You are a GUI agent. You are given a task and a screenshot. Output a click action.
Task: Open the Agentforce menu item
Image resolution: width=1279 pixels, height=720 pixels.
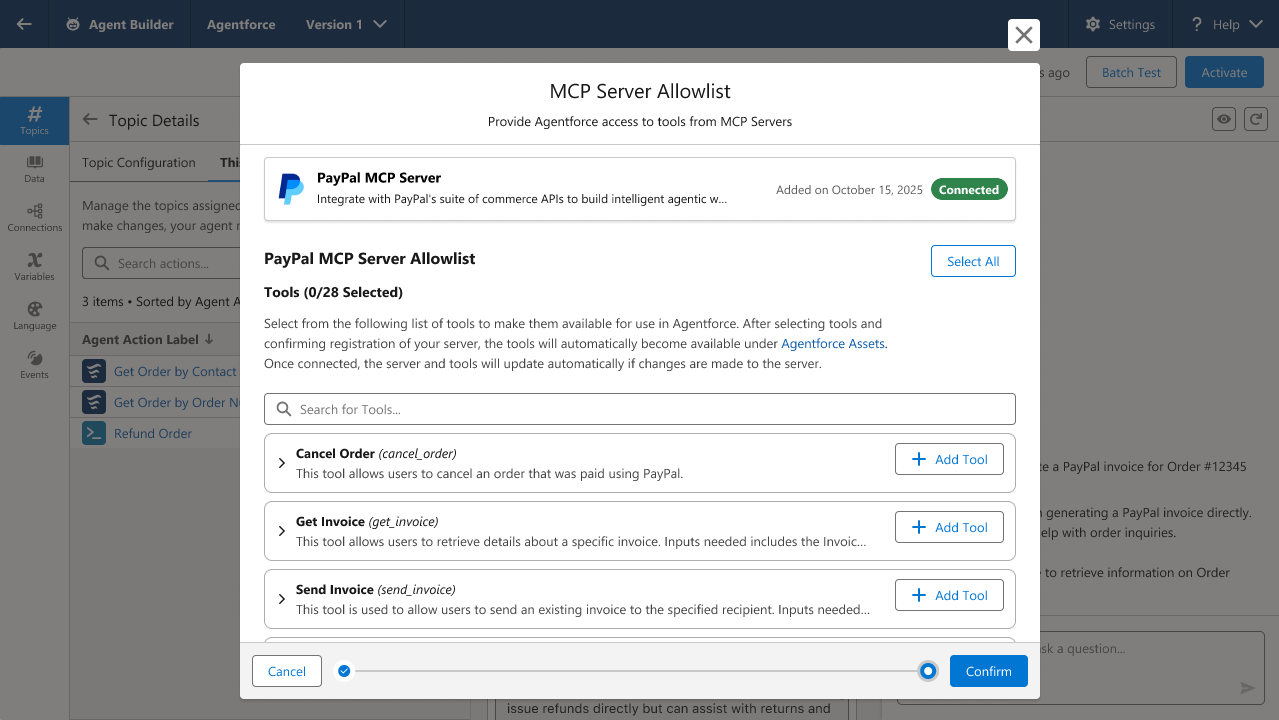240,24
